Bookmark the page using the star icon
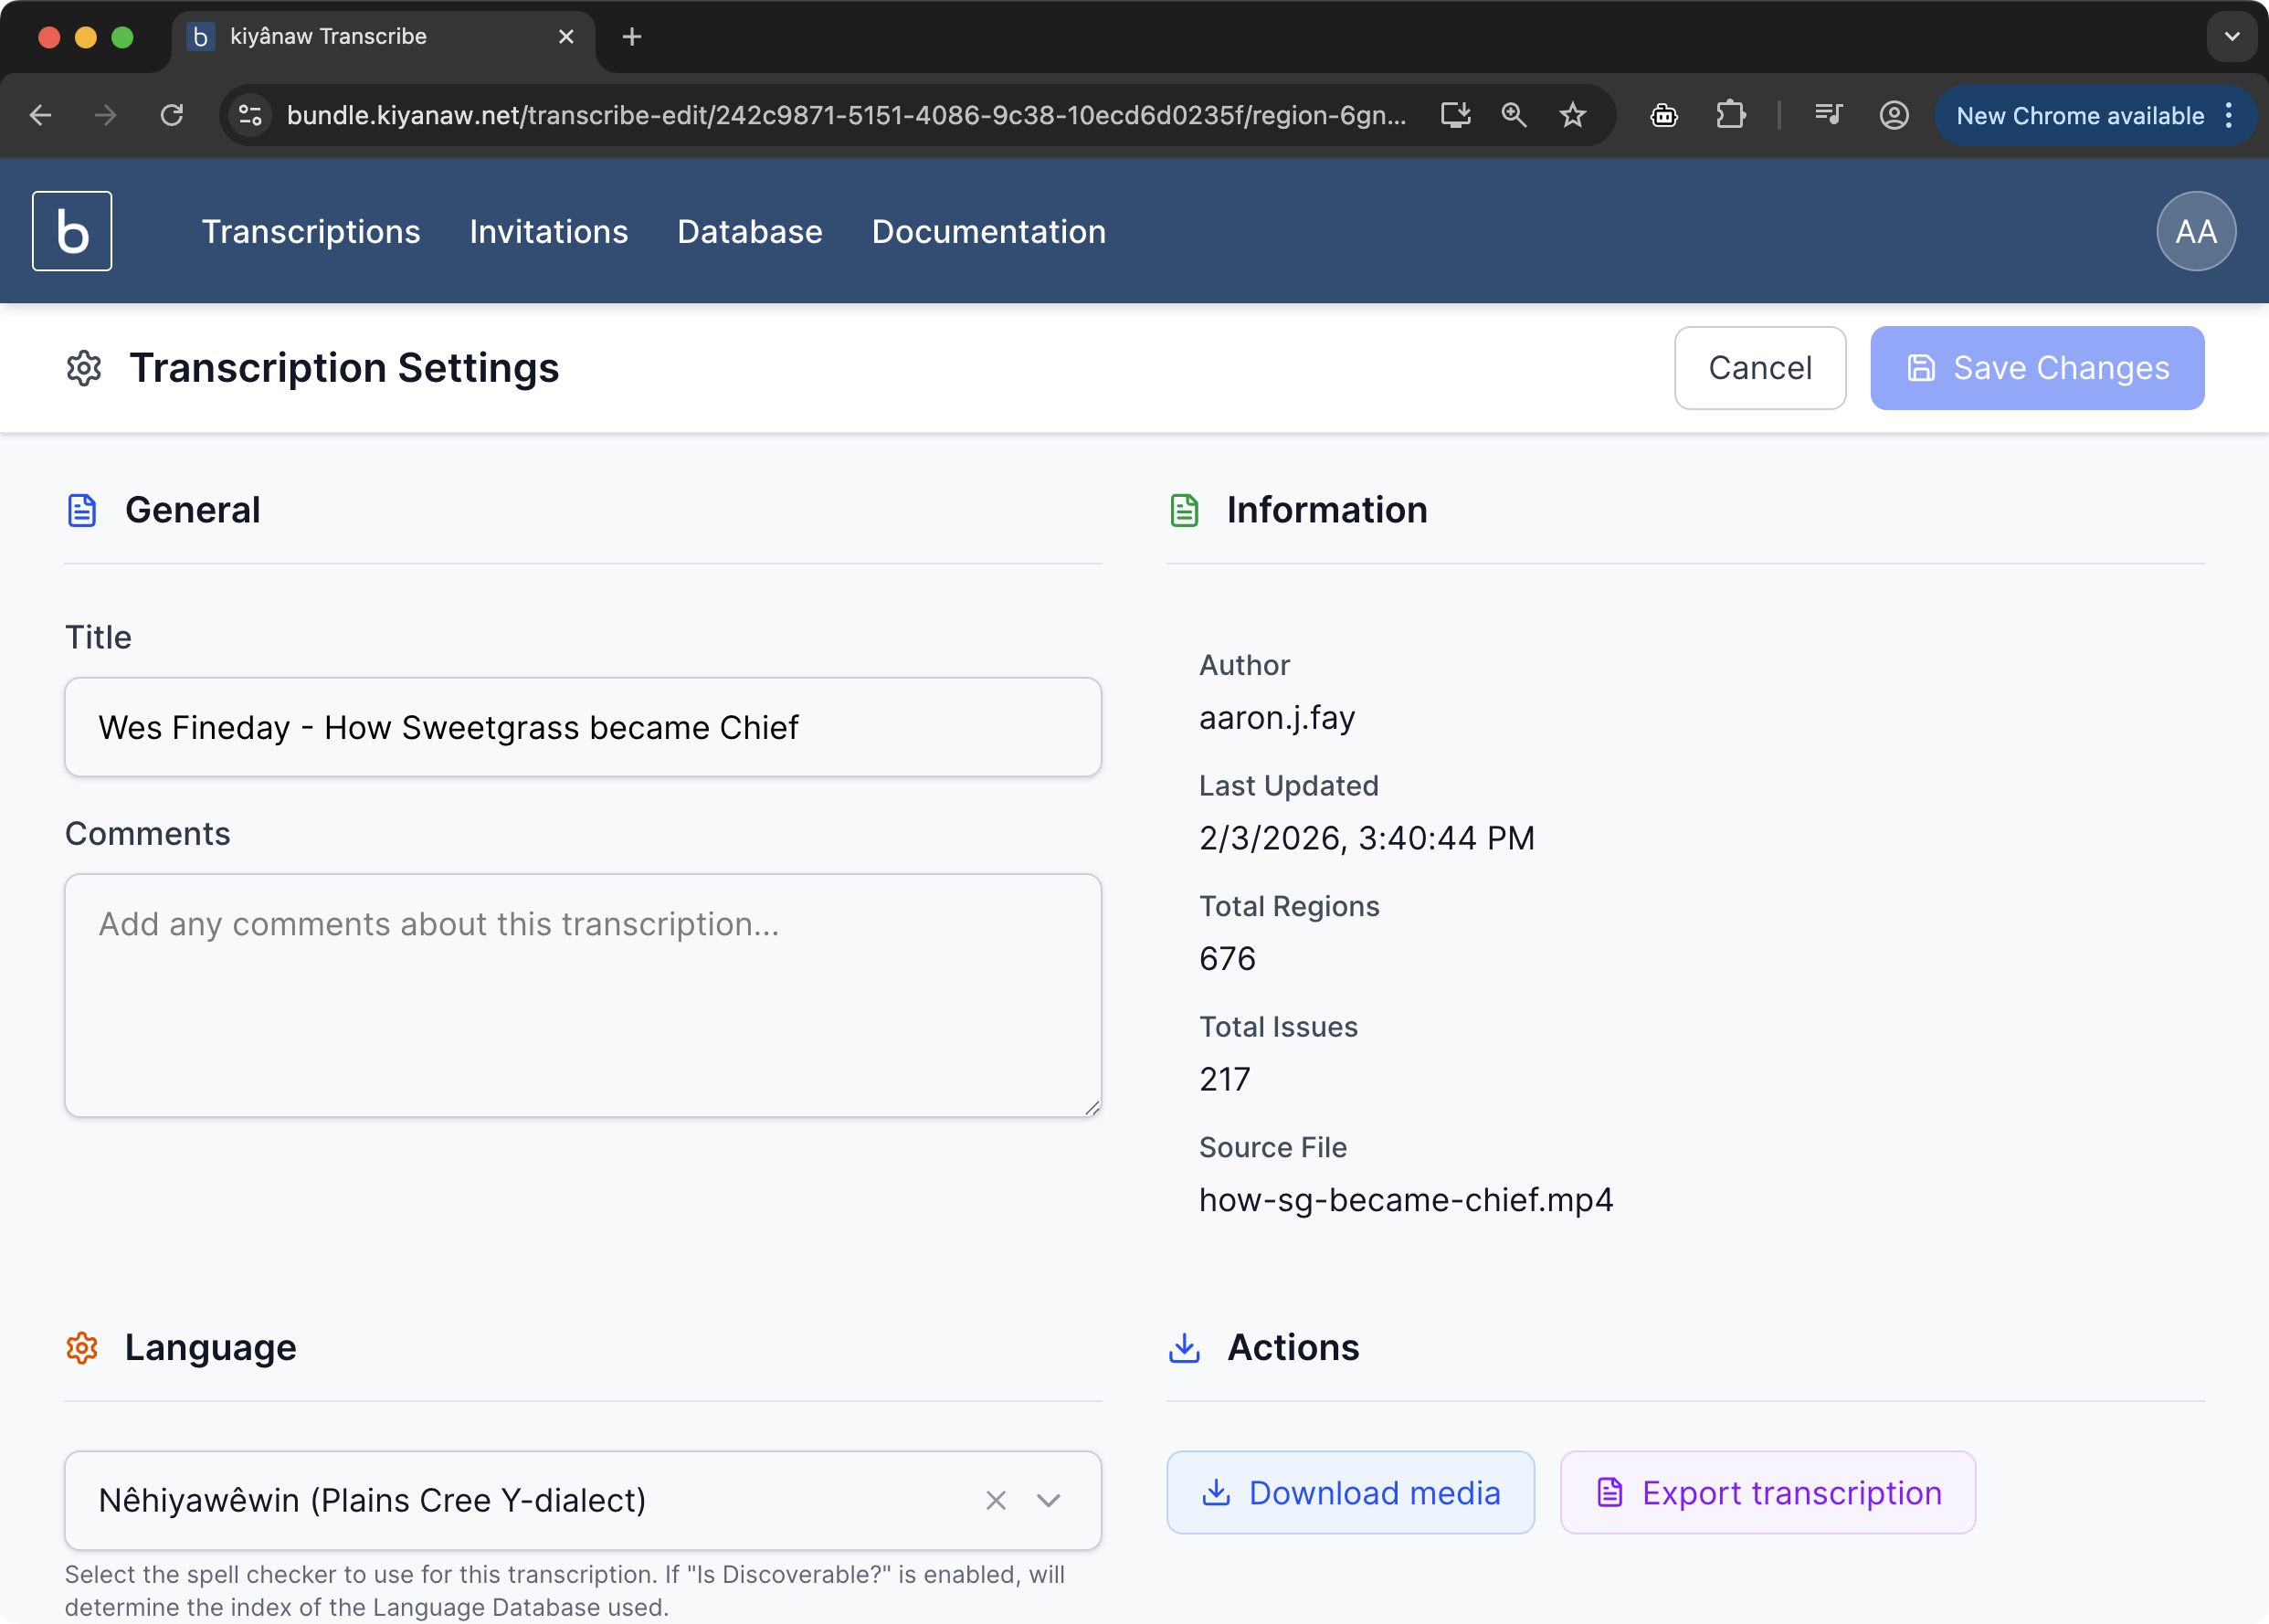This screenshot has width=2269, height=1624. [x=1571, y=115]
